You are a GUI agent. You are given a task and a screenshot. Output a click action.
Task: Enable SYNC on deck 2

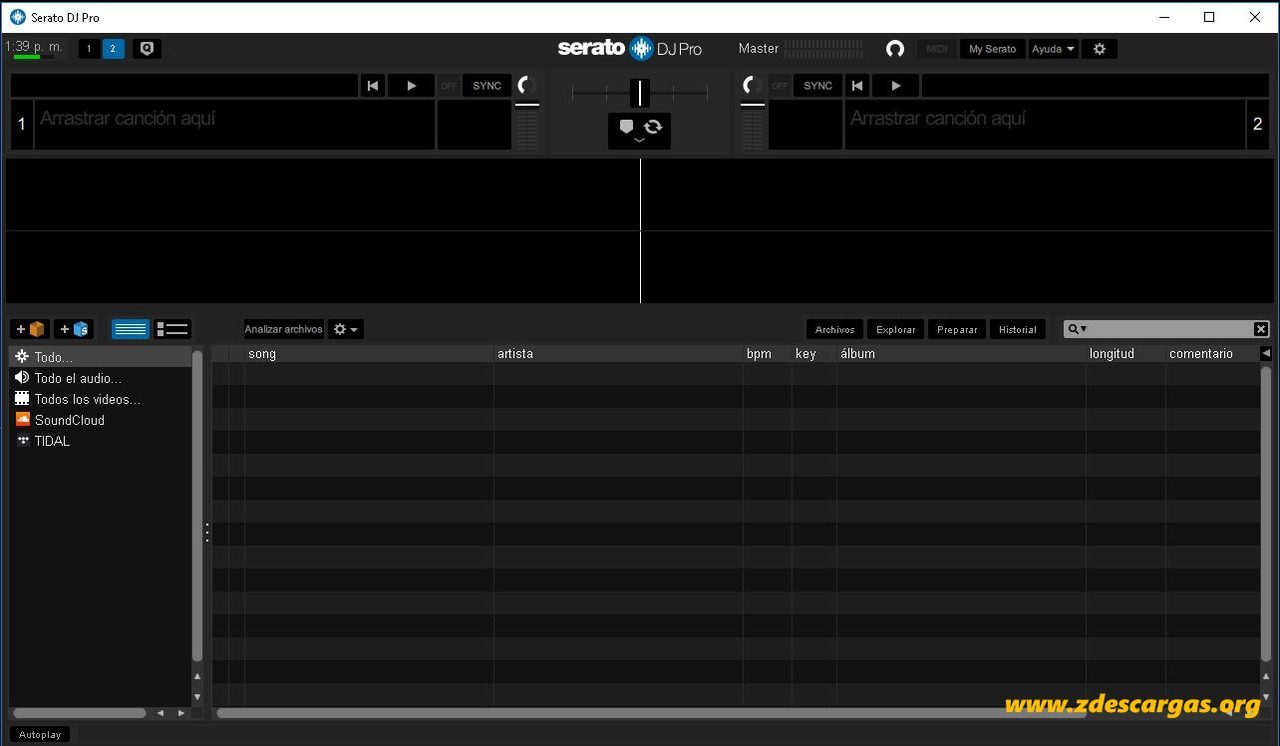pyautogui.click(x=818, y=86)
